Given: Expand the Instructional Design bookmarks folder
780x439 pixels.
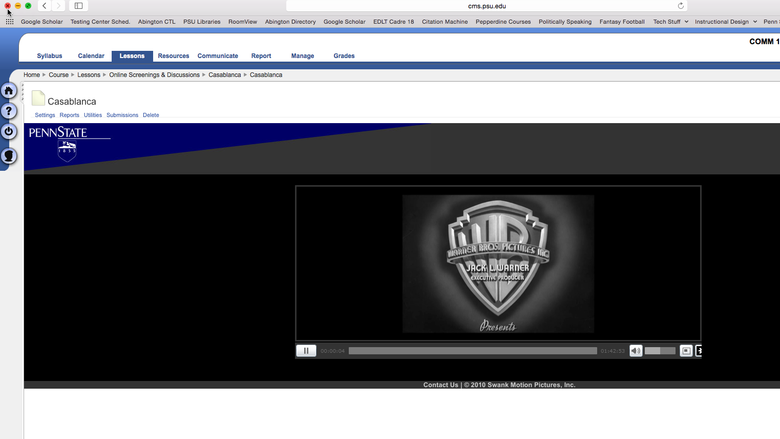Looking at the screenshot, I should (726, 22).
